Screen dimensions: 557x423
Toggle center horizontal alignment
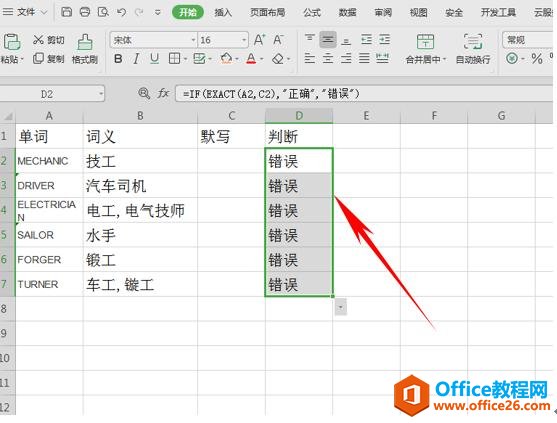328,58
